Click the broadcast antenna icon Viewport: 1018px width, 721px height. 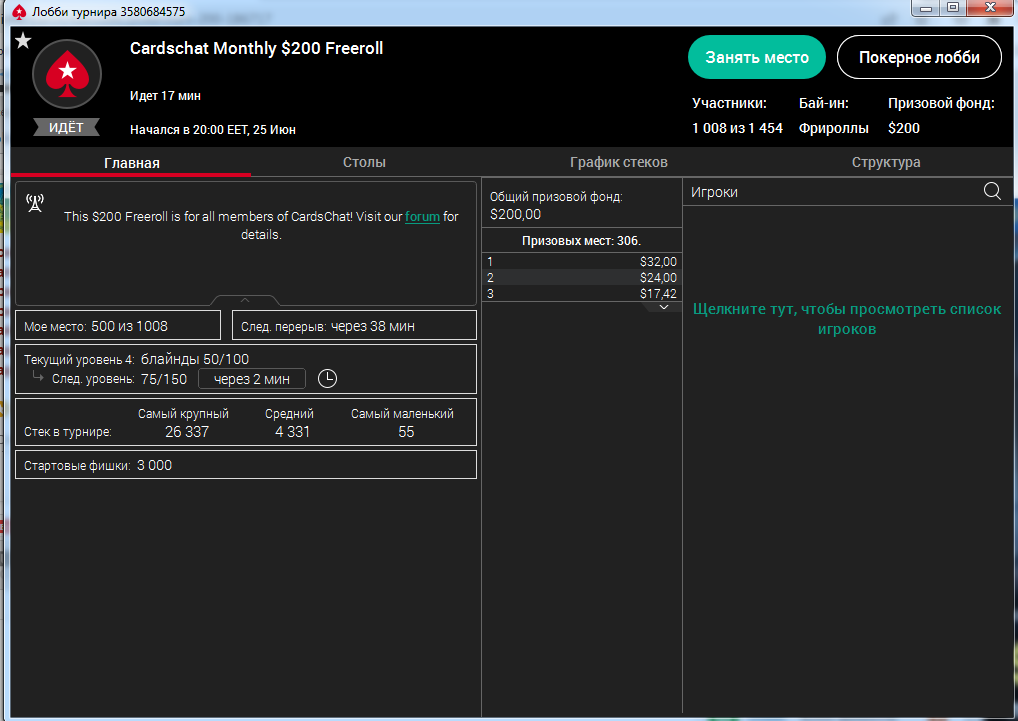[35, 203]
